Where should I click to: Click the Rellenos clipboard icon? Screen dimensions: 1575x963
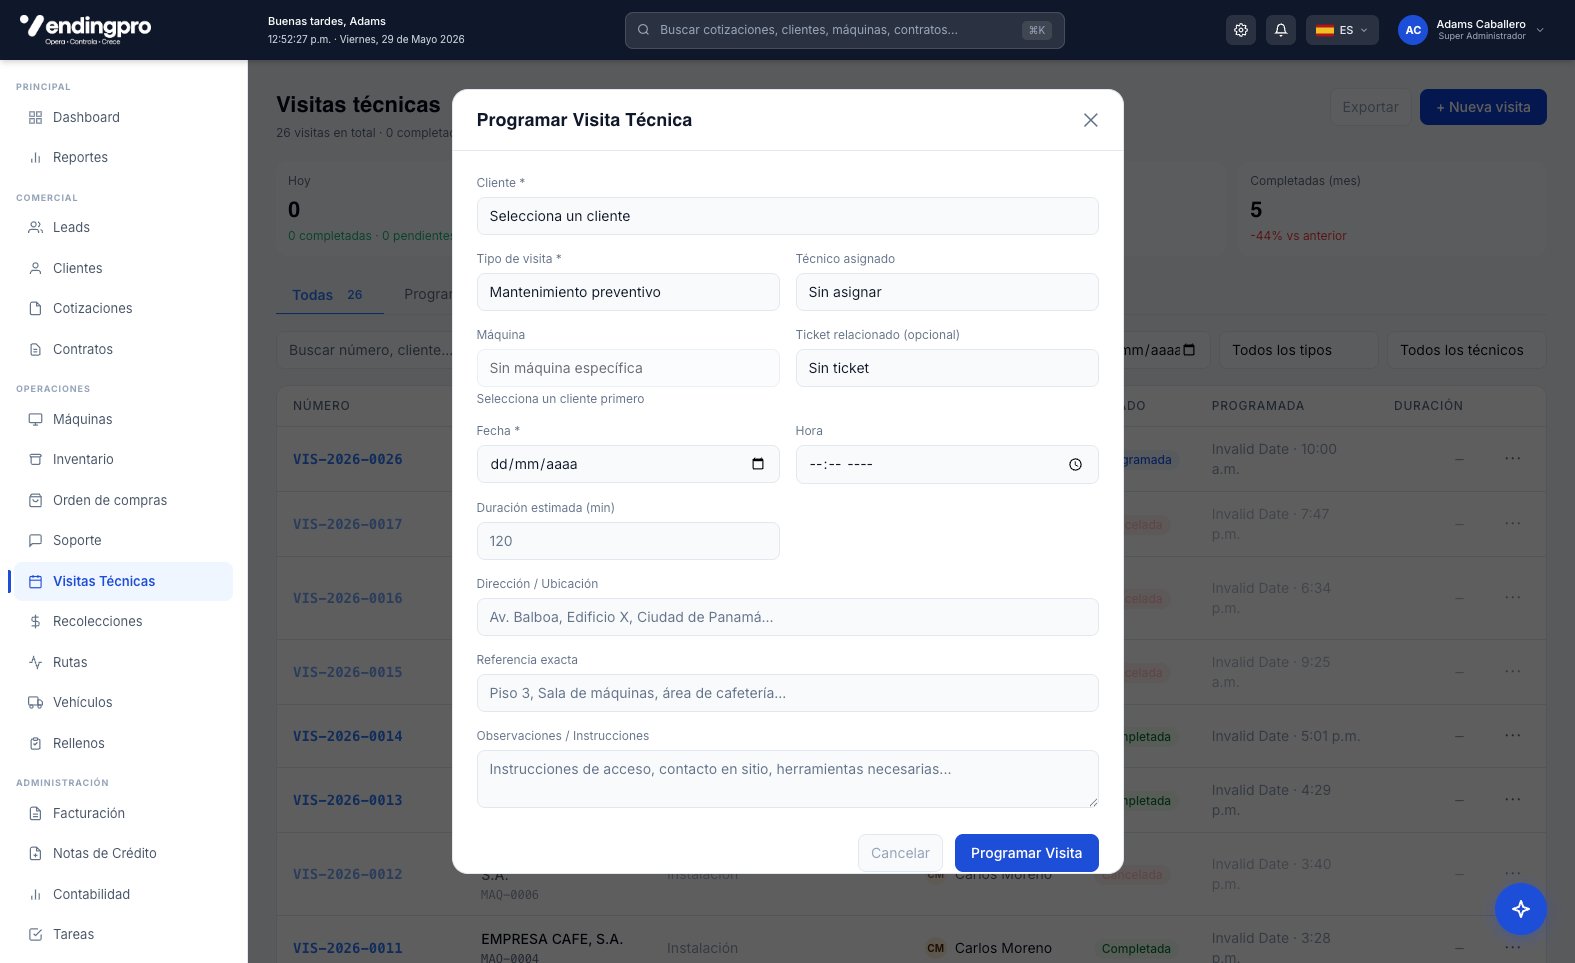click(35, 743)
